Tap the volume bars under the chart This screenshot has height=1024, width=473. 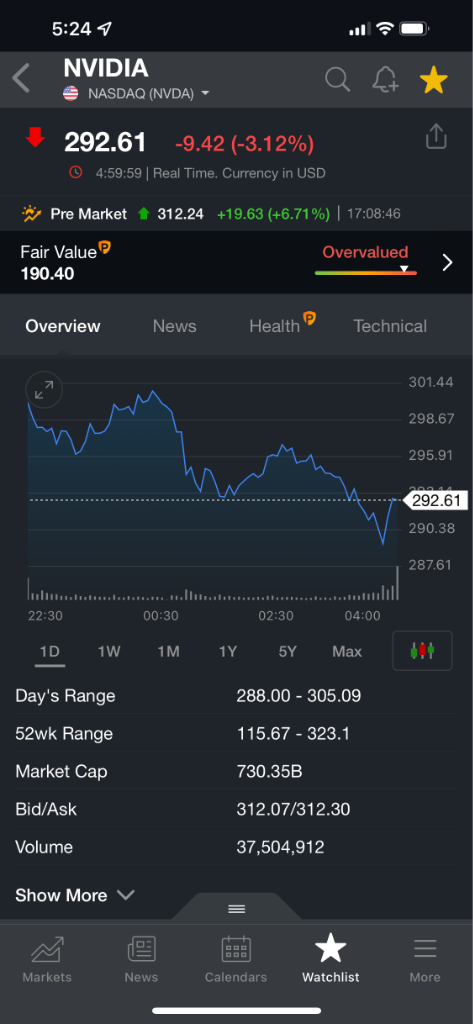212,584
